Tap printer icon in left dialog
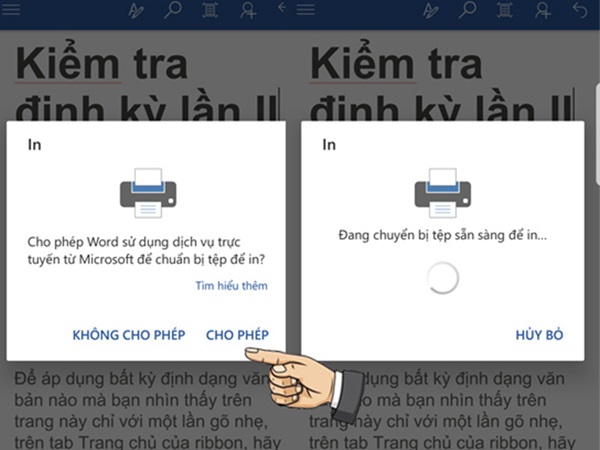The image size is (600, 450). point(148,193)
